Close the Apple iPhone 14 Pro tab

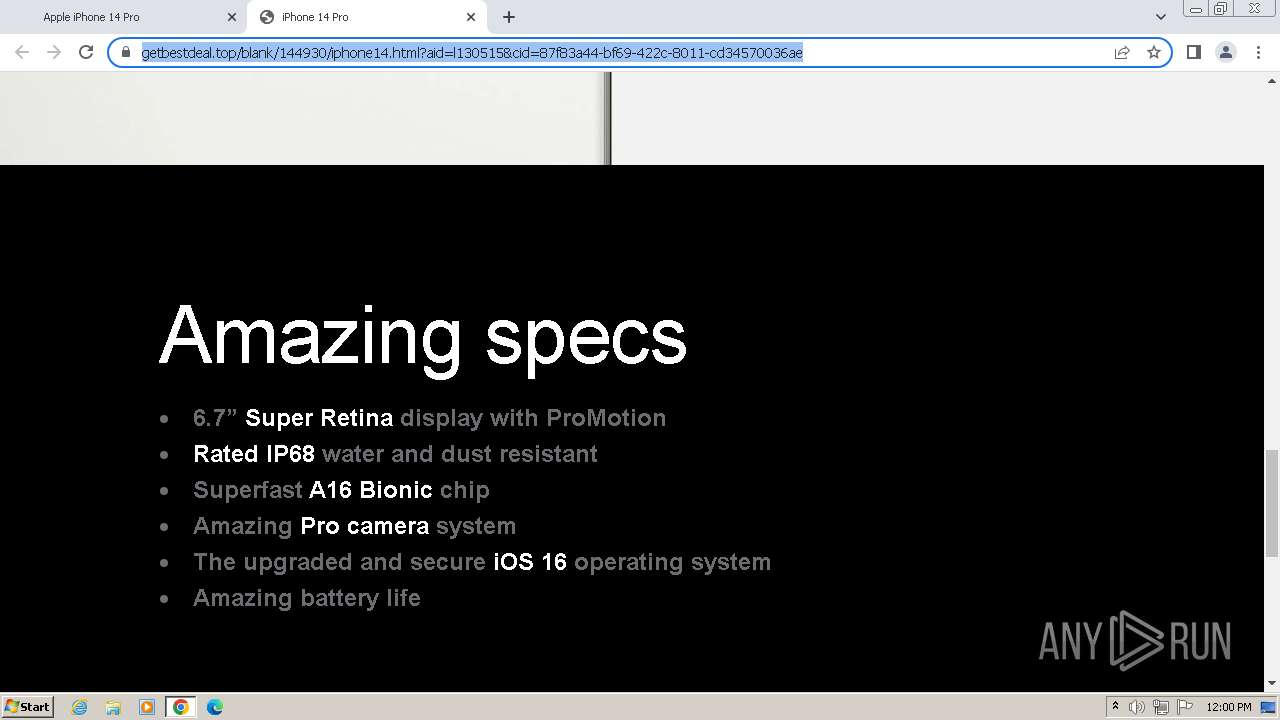(x=231, y=17)
